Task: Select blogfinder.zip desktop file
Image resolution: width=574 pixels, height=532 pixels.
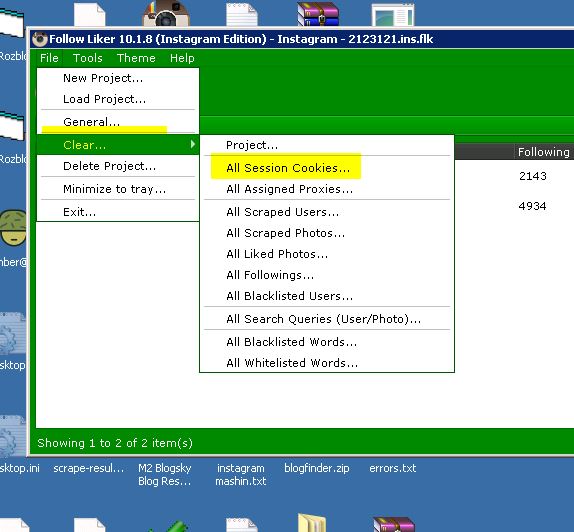Action: [317, 468]
